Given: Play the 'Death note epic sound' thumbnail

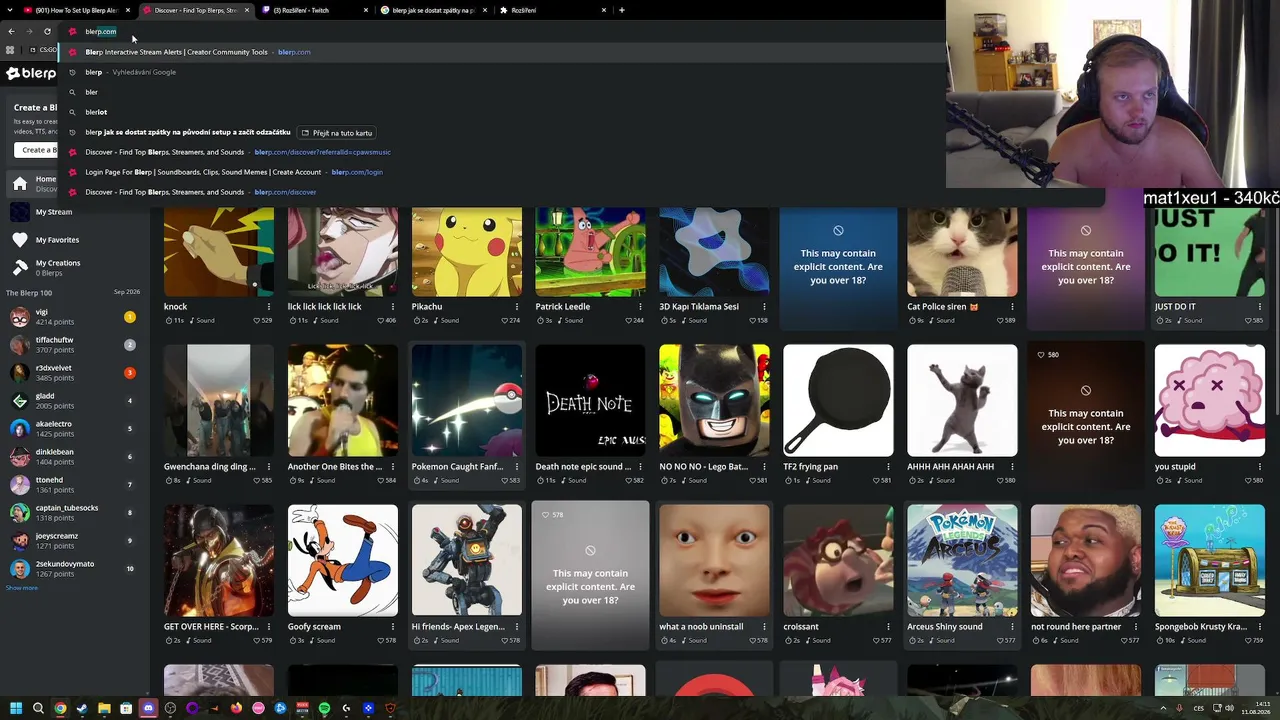Looking at the screenshot, I should pos(590,401).
